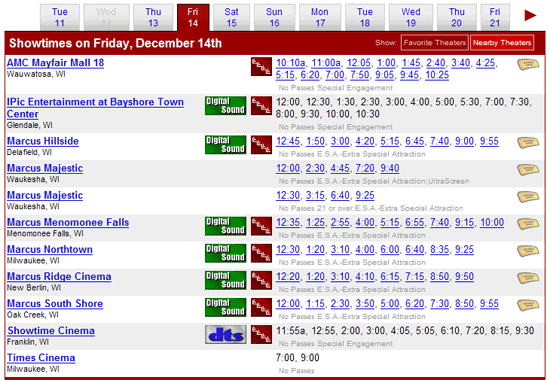This screenshot has width=550, height=380.
Task: Open the Showtime Cinema theater link
Action: tap(51, 331)
